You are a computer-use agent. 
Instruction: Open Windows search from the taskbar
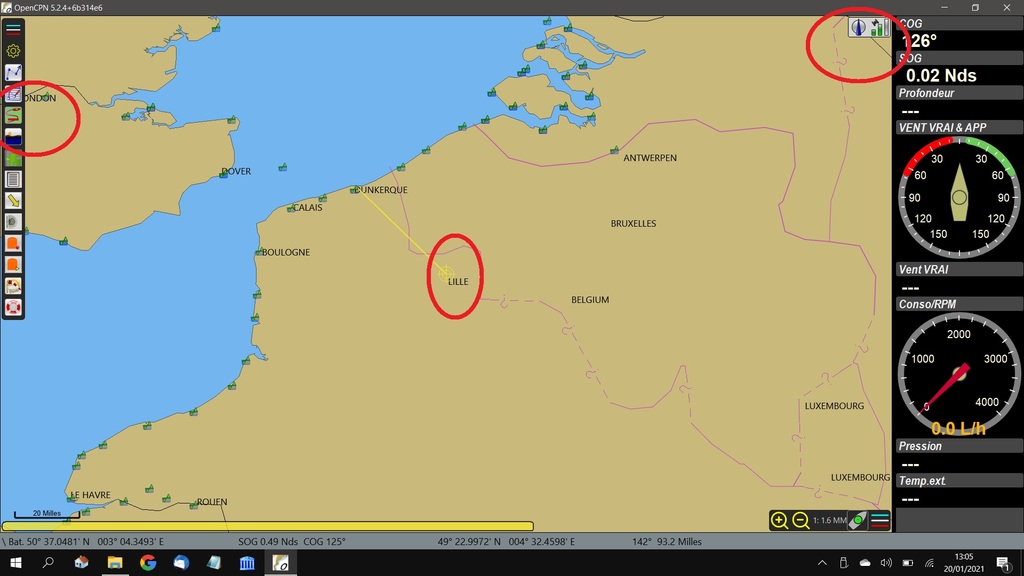point(48,563)
